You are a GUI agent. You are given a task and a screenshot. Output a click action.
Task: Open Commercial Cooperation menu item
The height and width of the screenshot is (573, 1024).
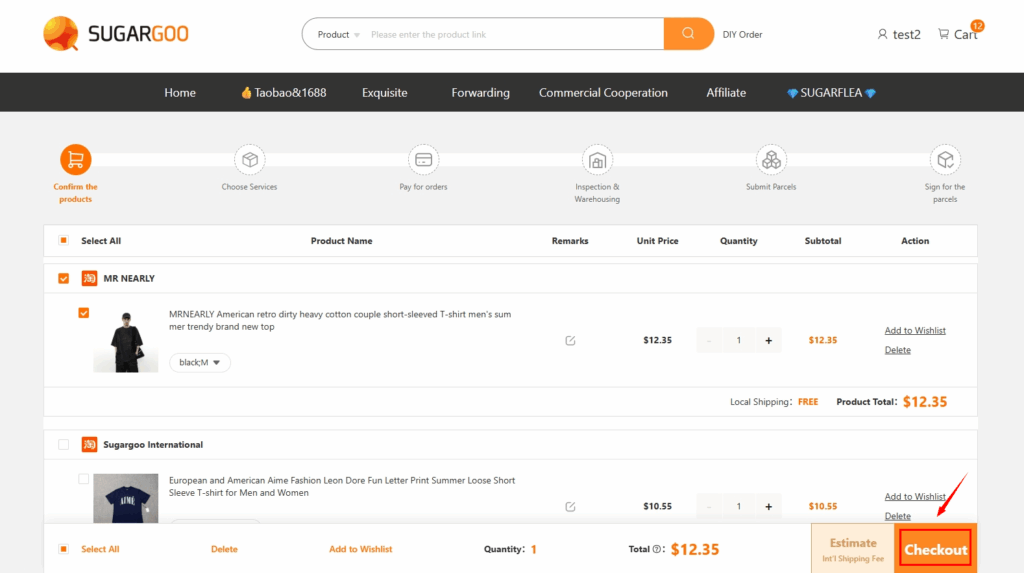[603, 93]
